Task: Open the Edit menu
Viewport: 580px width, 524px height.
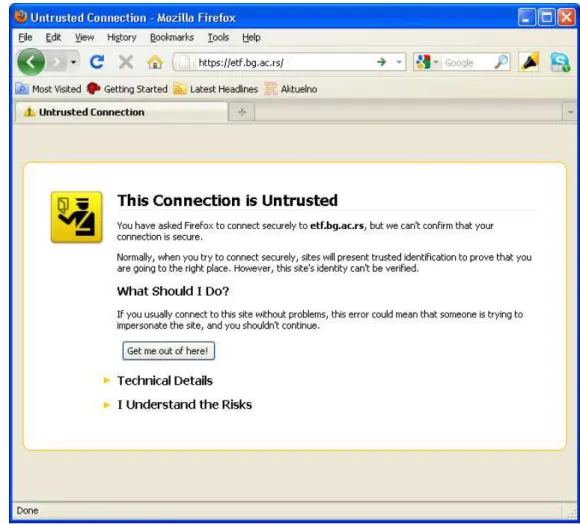Action: coord(53,37)
